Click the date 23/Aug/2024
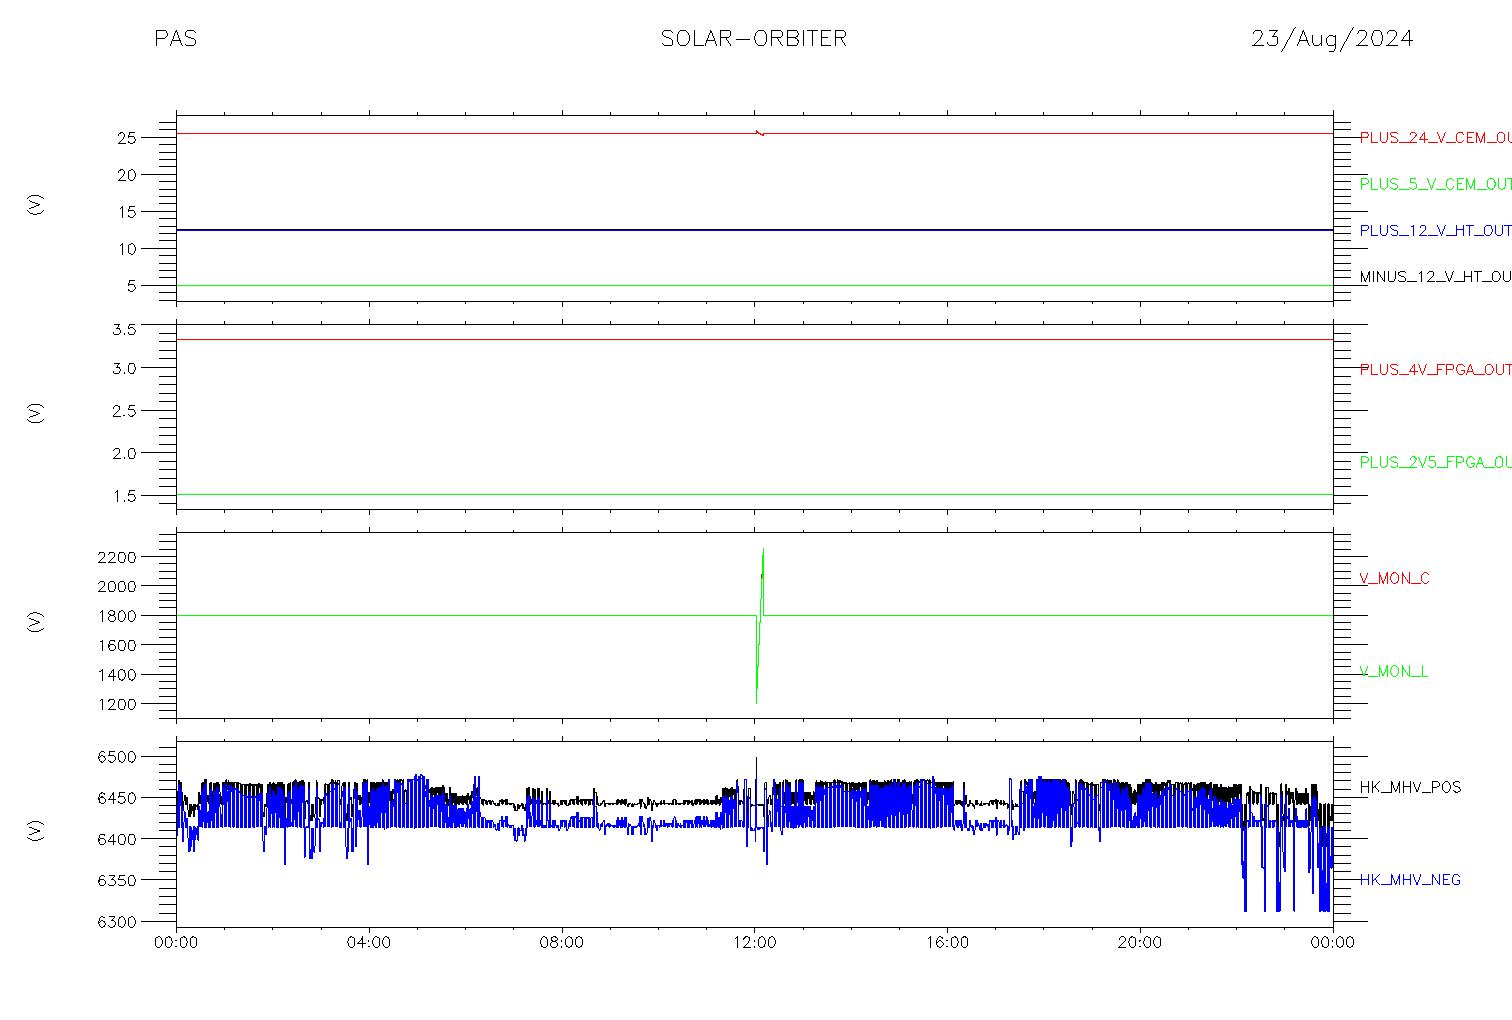 (1332, 39)
